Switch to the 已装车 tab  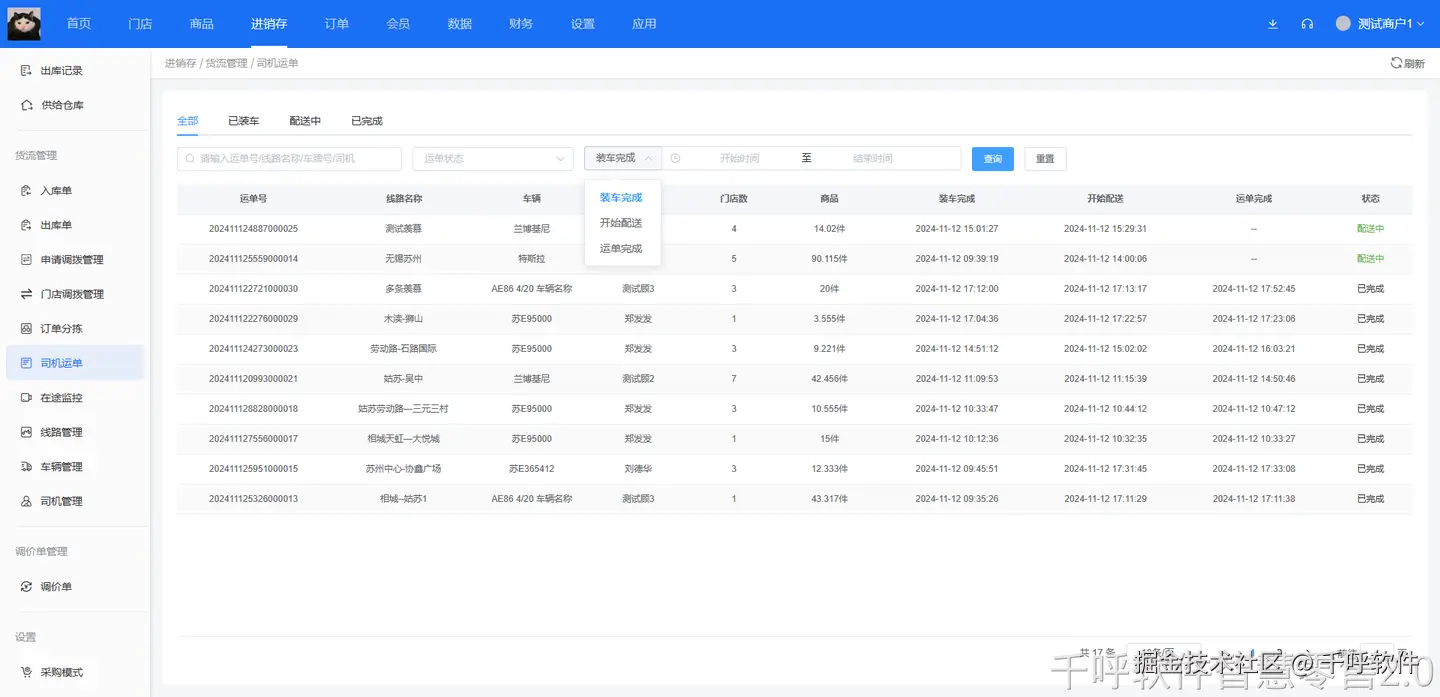[x=243, y=121]
